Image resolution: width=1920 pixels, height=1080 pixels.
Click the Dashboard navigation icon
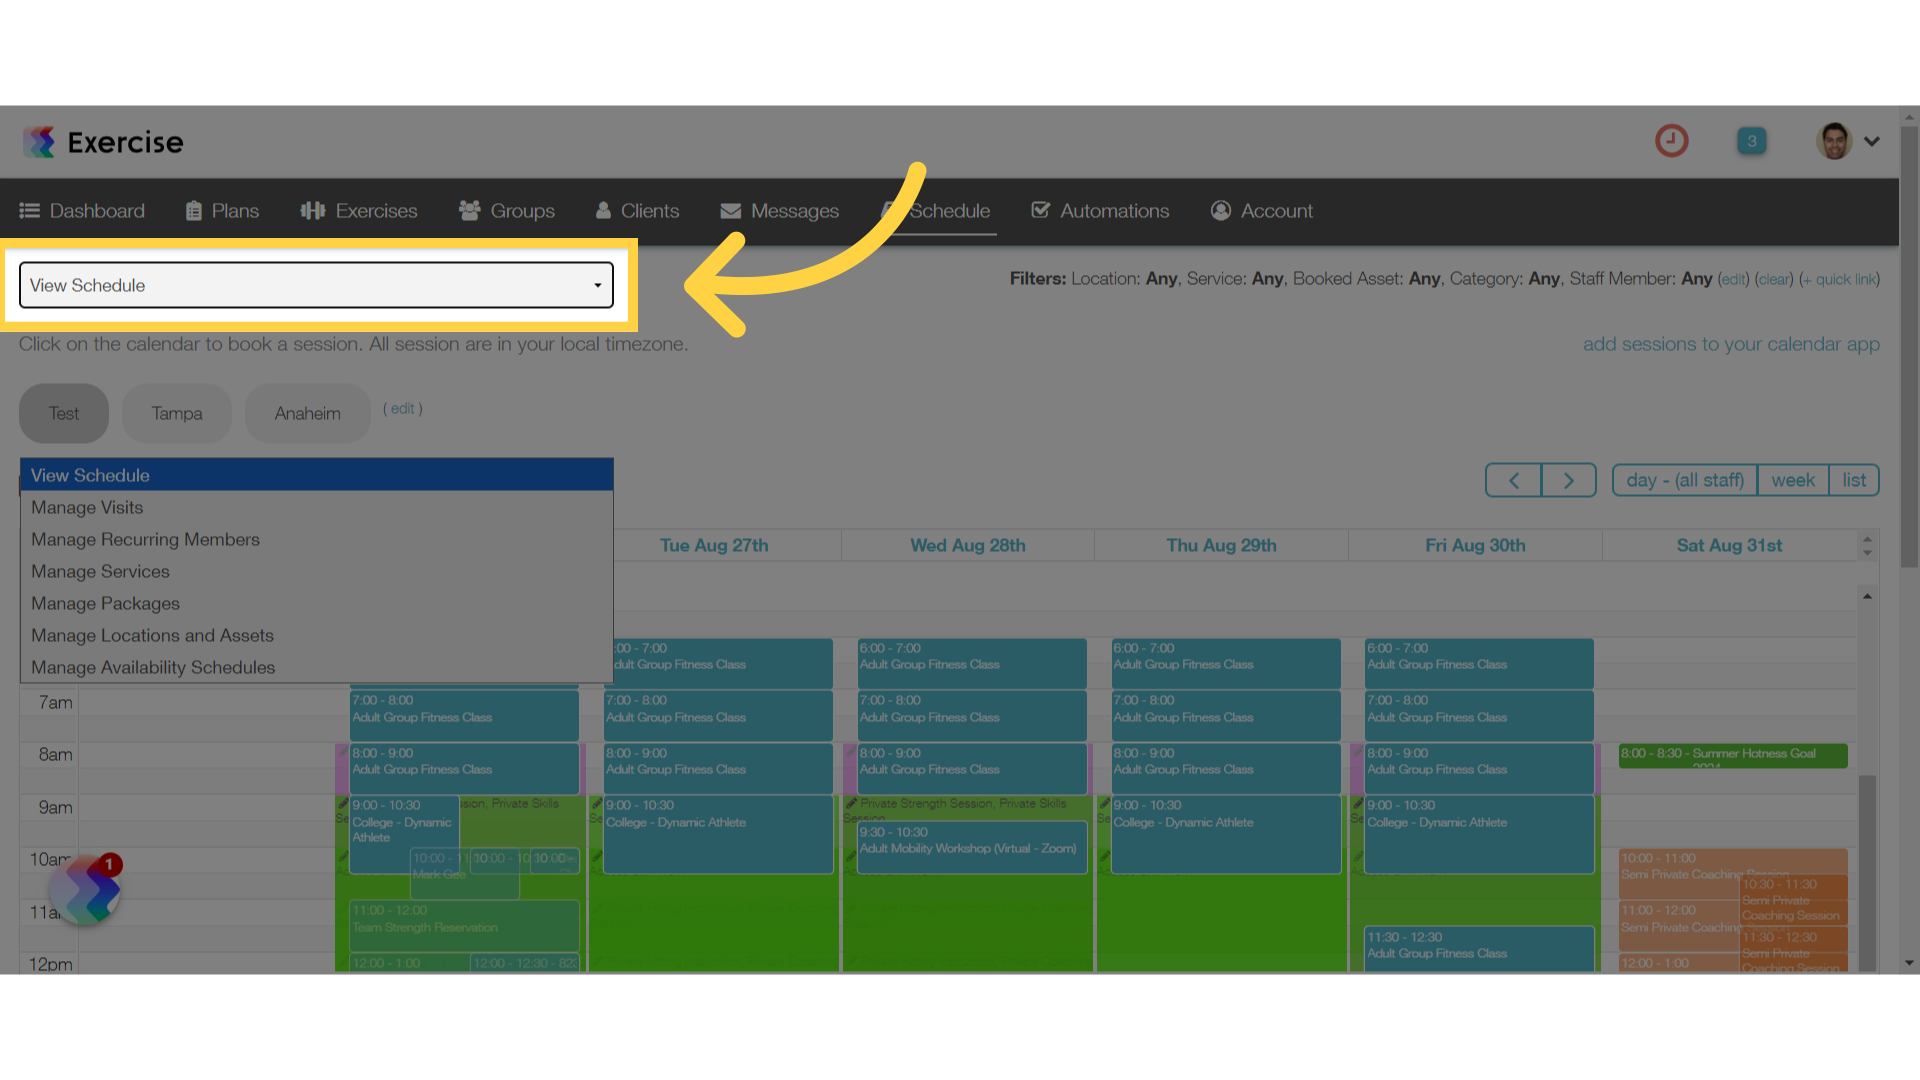[29, 211]
